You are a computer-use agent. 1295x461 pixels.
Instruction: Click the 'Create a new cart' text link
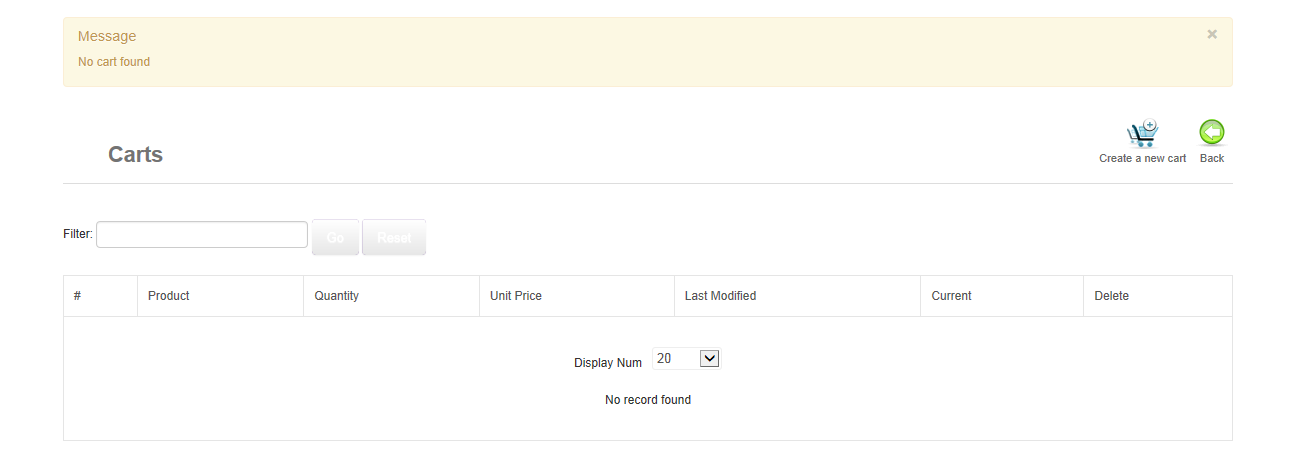click(1142, 158)
